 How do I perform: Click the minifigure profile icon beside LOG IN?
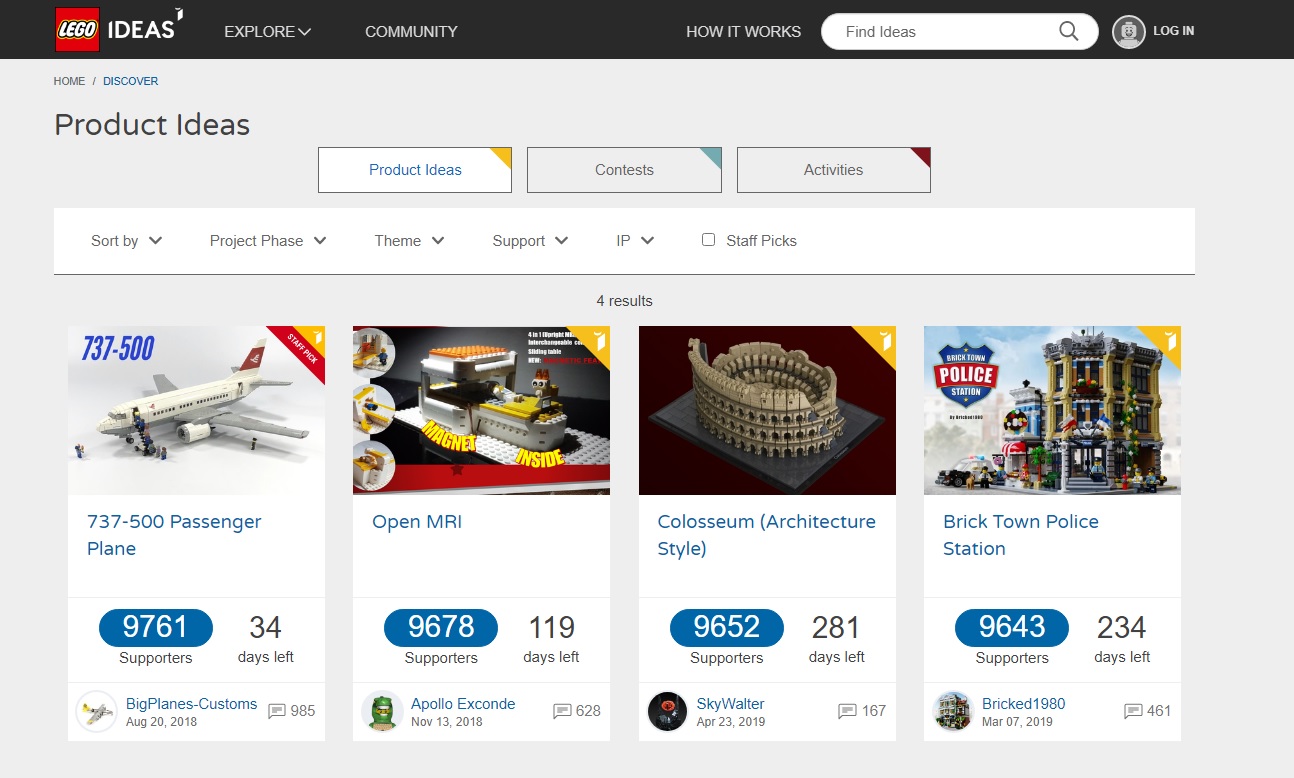click(1127, 31)
